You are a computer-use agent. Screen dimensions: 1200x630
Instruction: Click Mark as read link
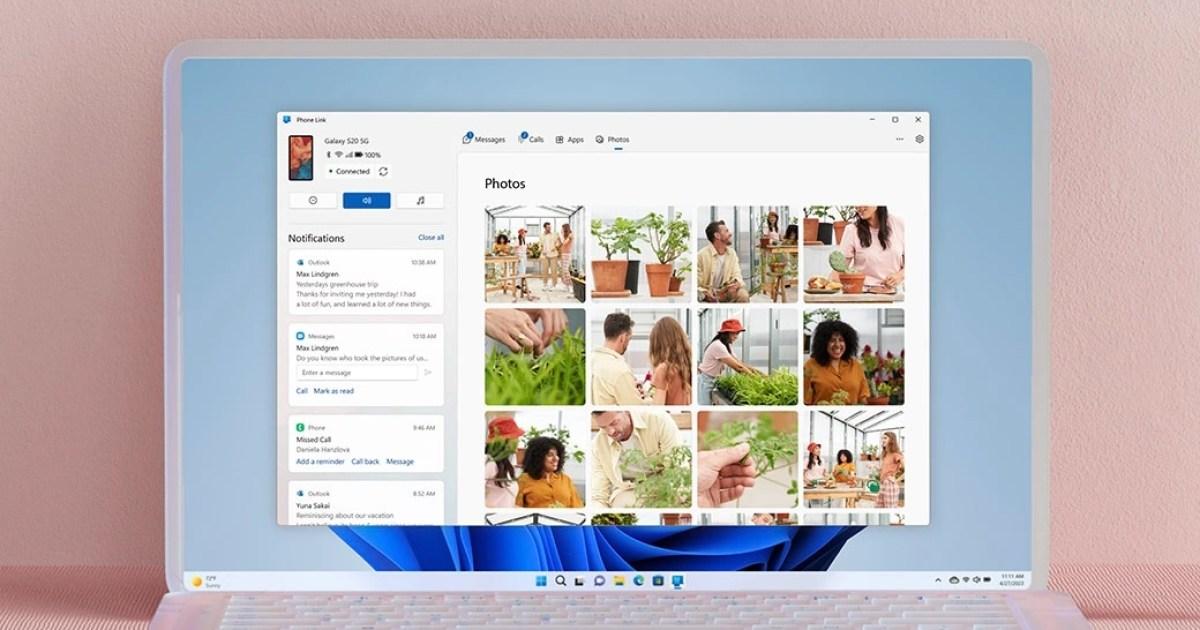(334, 391)
